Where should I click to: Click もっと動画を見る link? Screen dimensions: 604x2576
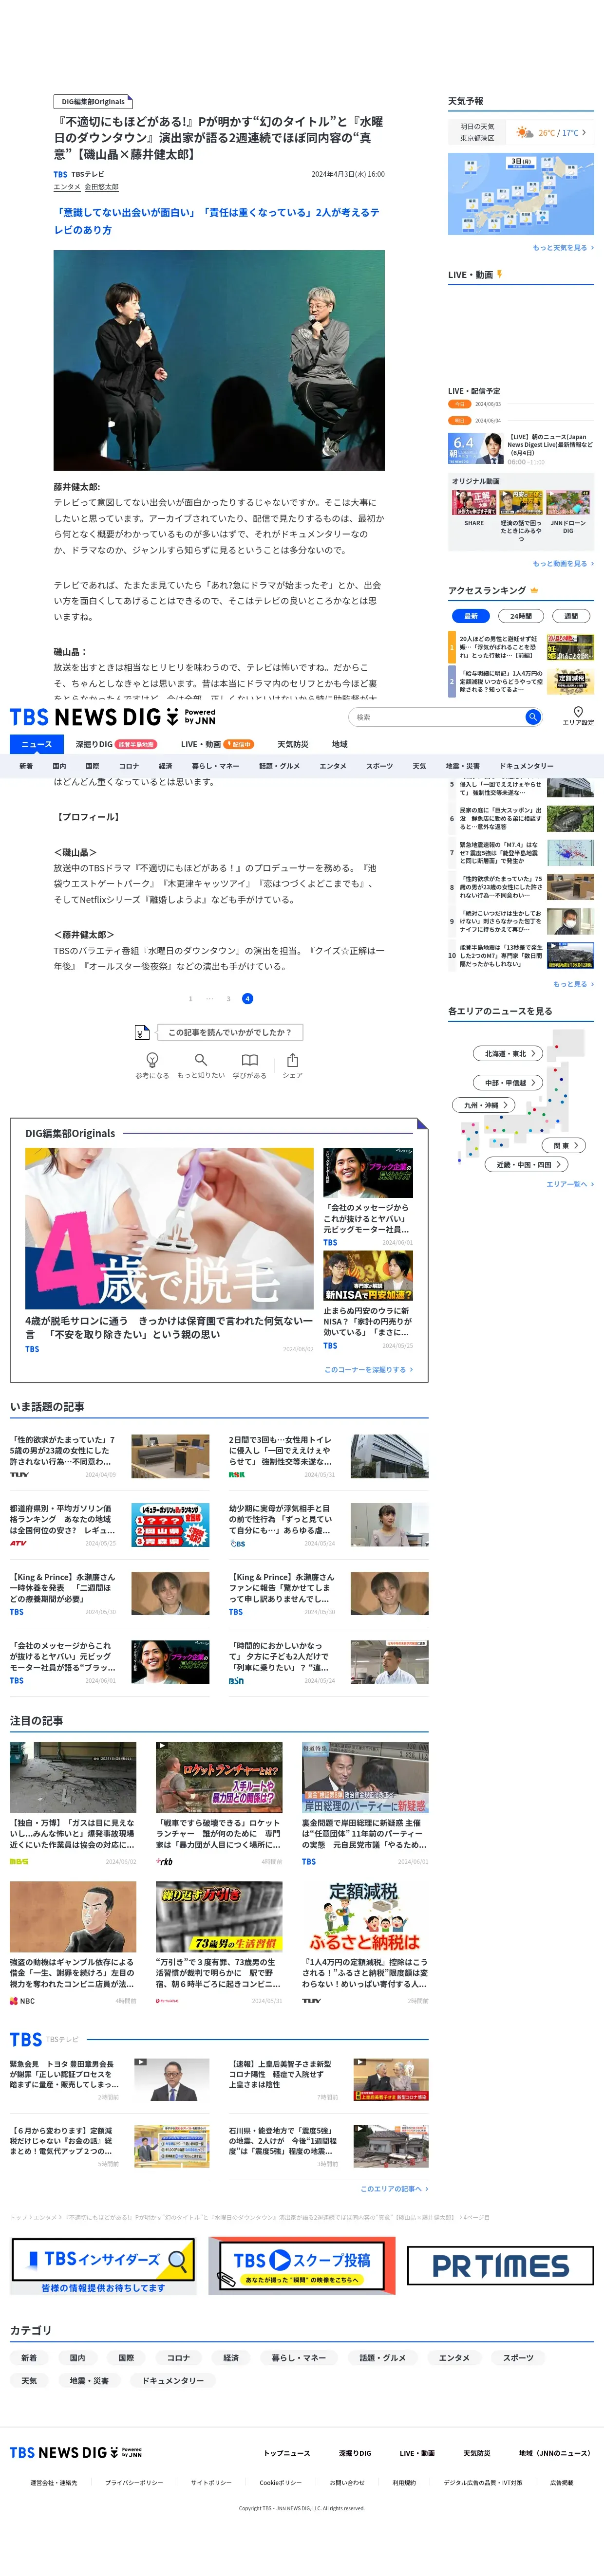(x=563, y=563)
